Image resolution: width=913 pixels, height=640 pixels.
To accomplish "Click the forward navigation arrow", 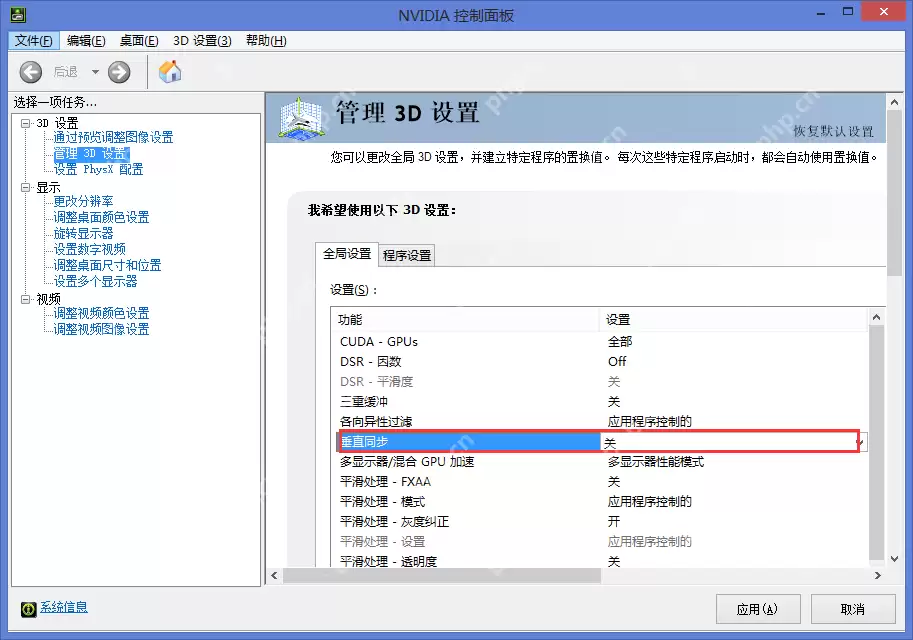I will point(119,71).
